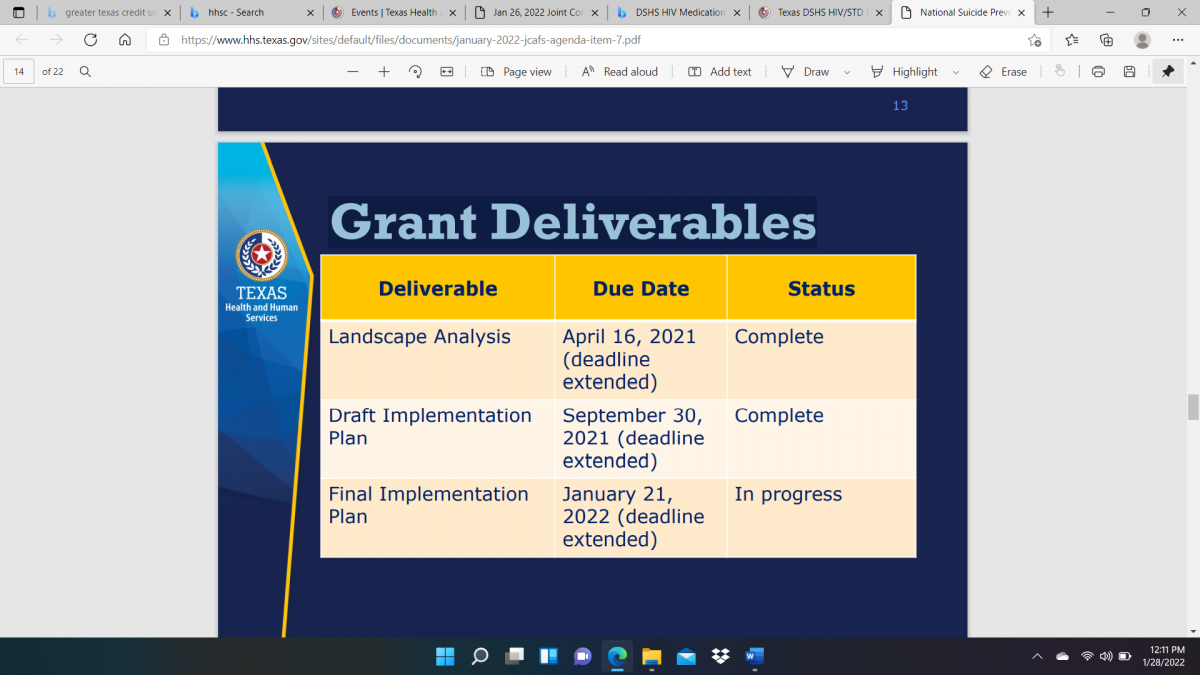The height and width of the screenshot is (675, 1200).
Task: Click the Read aloud button
Action: [620, 72]
